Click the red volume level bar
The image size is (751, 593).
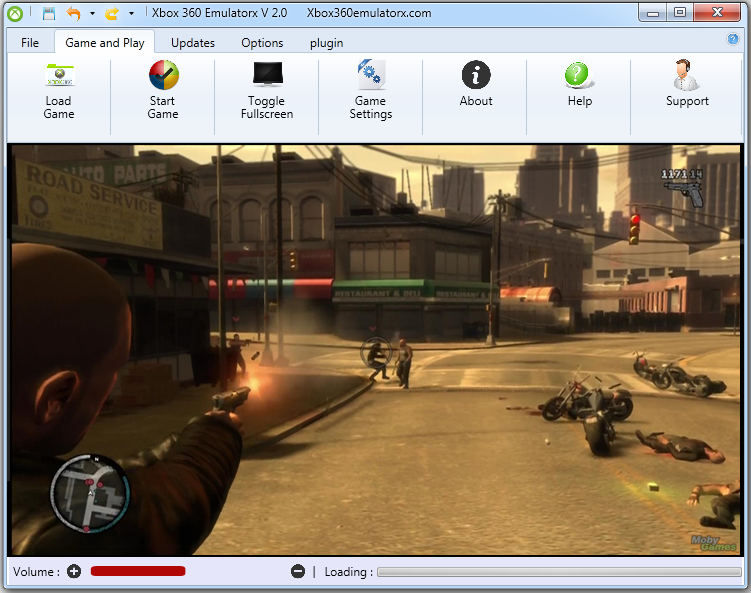pos(138,571)
